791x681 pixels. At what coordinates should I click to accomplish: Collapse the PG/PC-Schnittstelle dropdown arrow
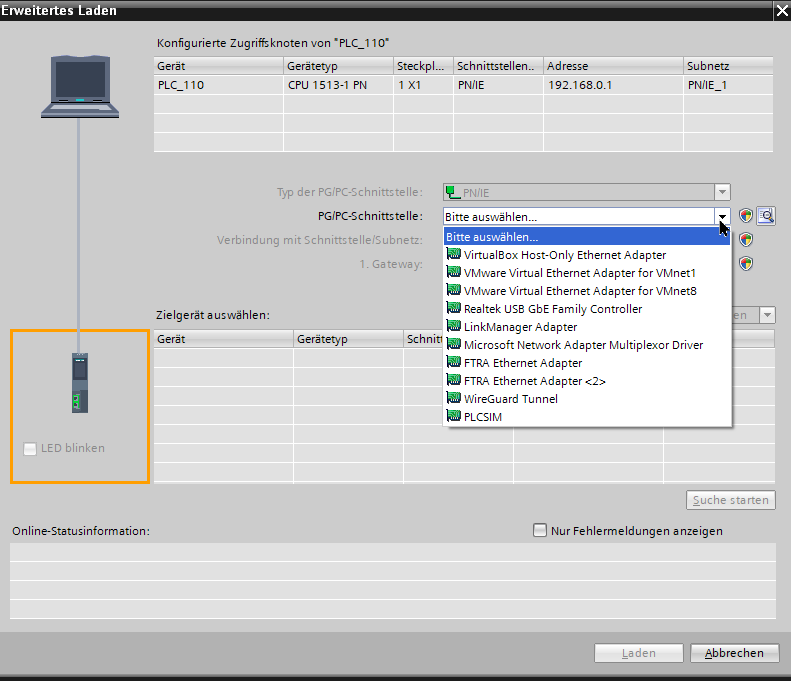[722, 216]
